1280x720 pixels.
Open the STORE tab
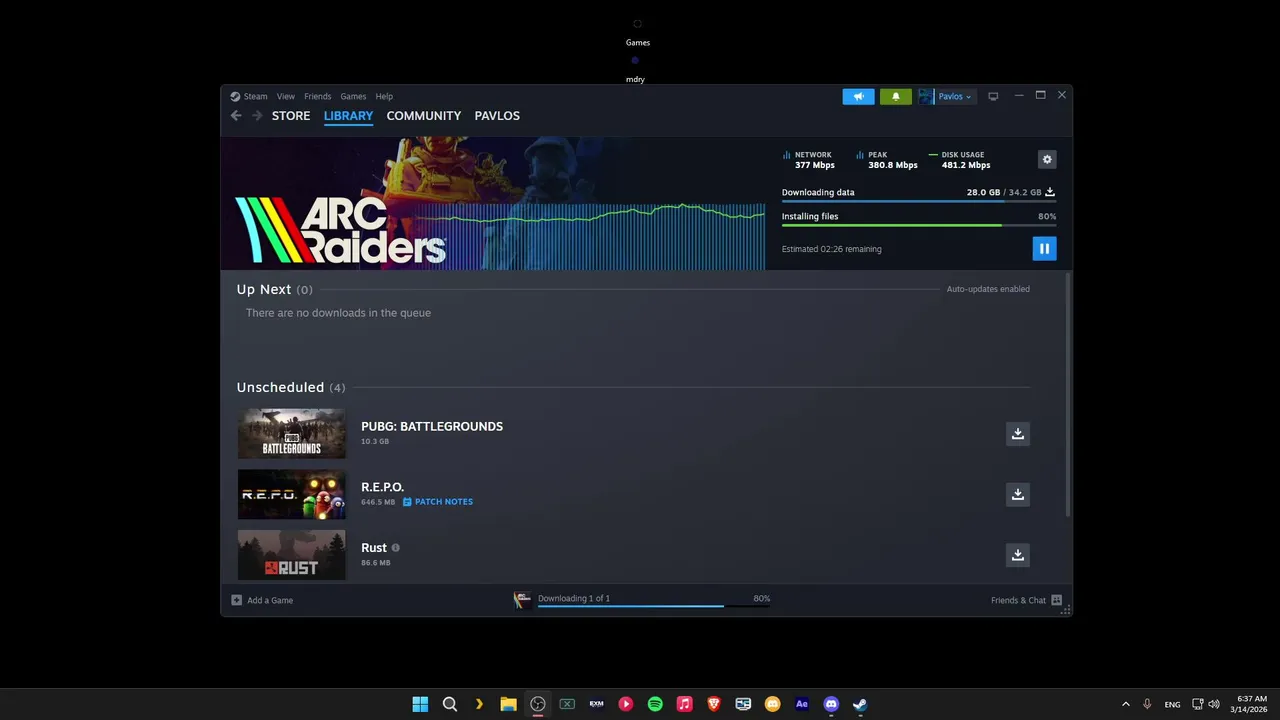291,116
